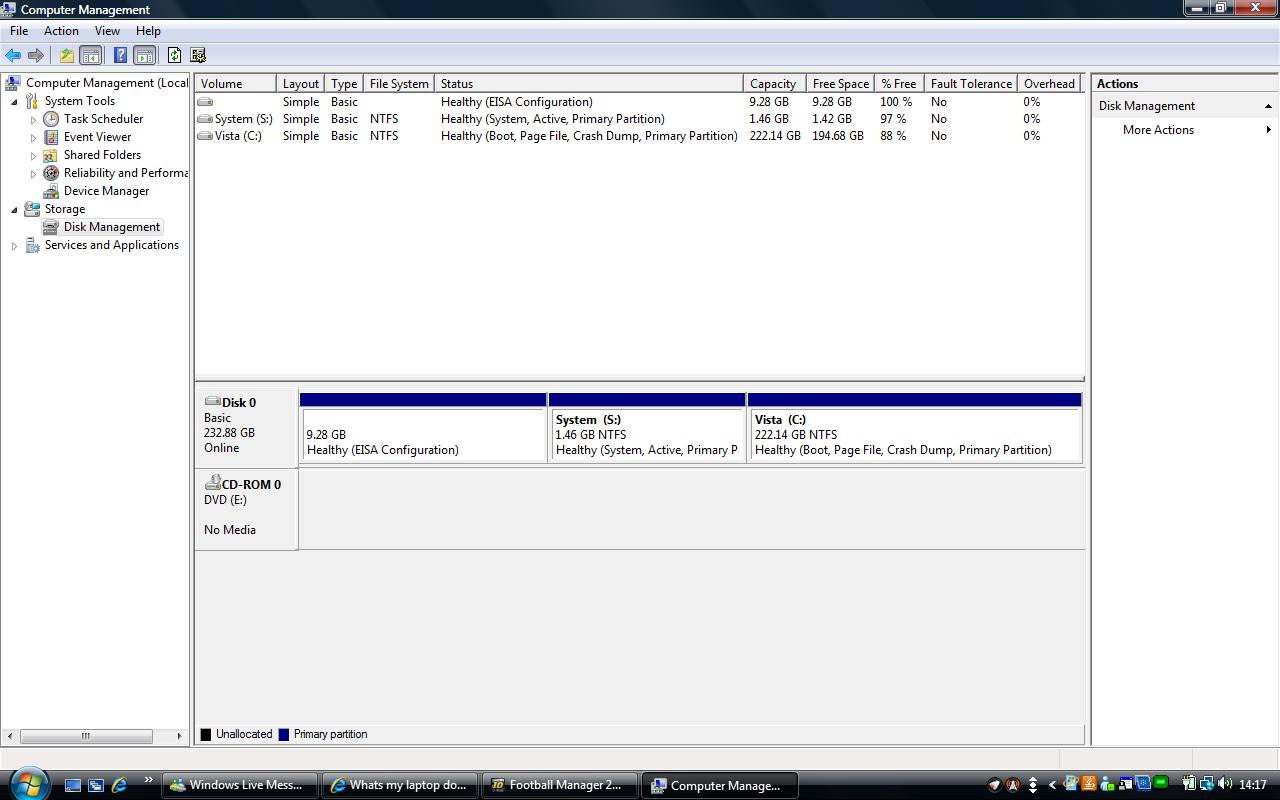Launch Internet Explorer from quick launch
Screen dimensions: 1280x800
tap(119, 785)
